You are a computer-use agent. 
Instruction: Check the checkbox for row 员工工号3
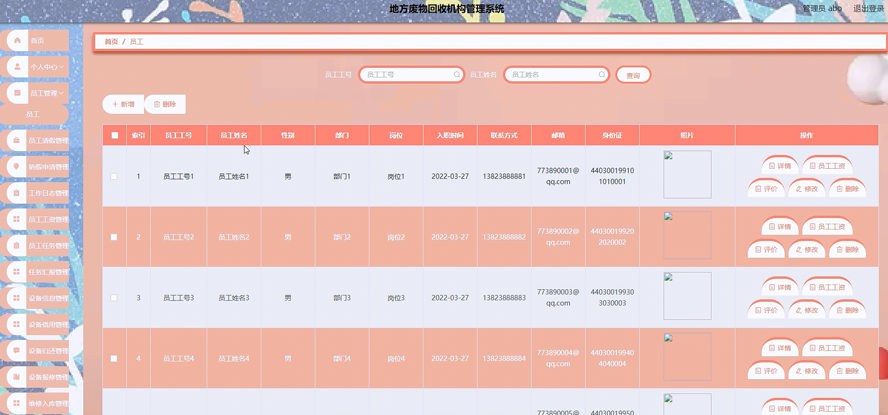tap(114, 298)
